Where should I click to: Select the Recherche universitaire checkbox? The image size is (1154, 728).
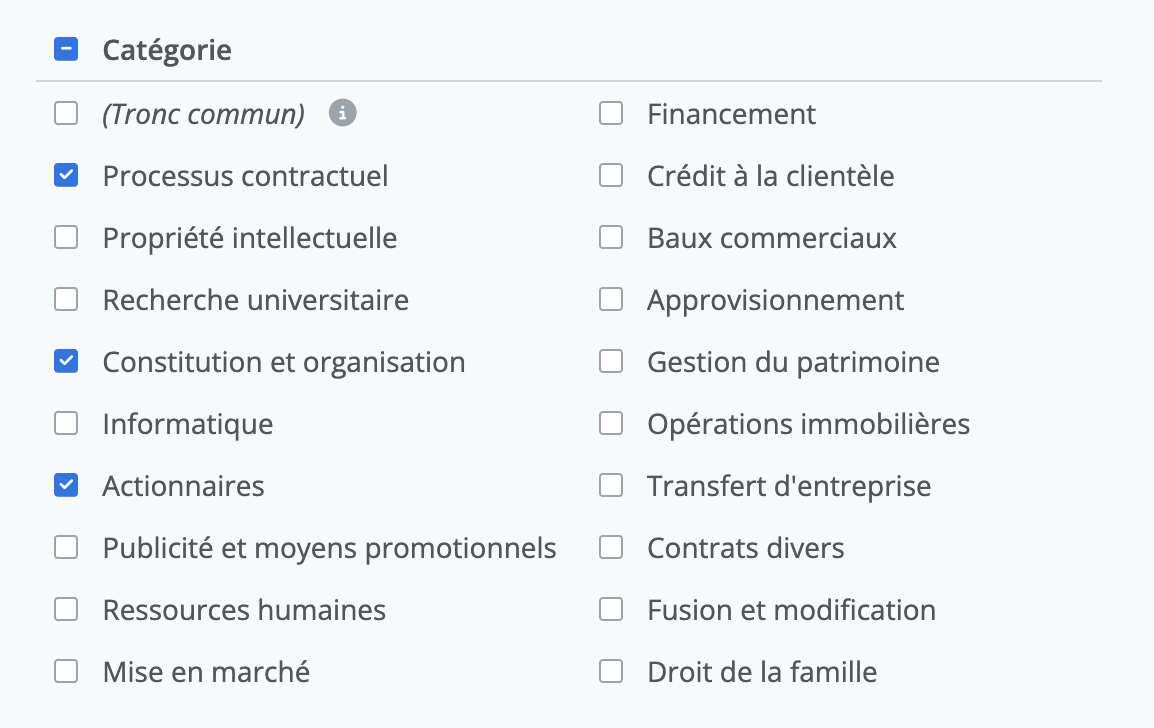(66, 300)
